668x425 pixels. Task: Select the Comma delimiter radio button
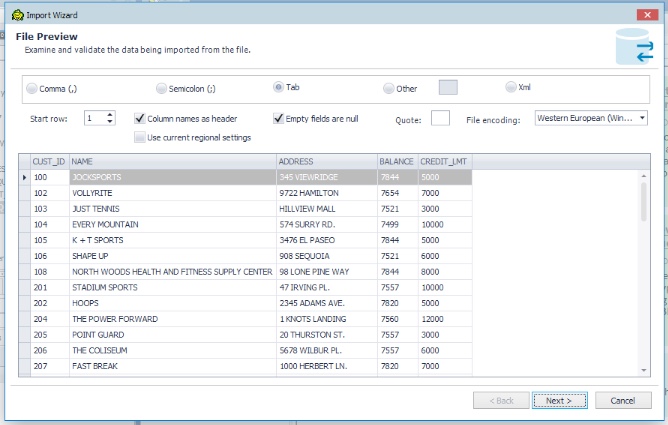coord(31,88)
